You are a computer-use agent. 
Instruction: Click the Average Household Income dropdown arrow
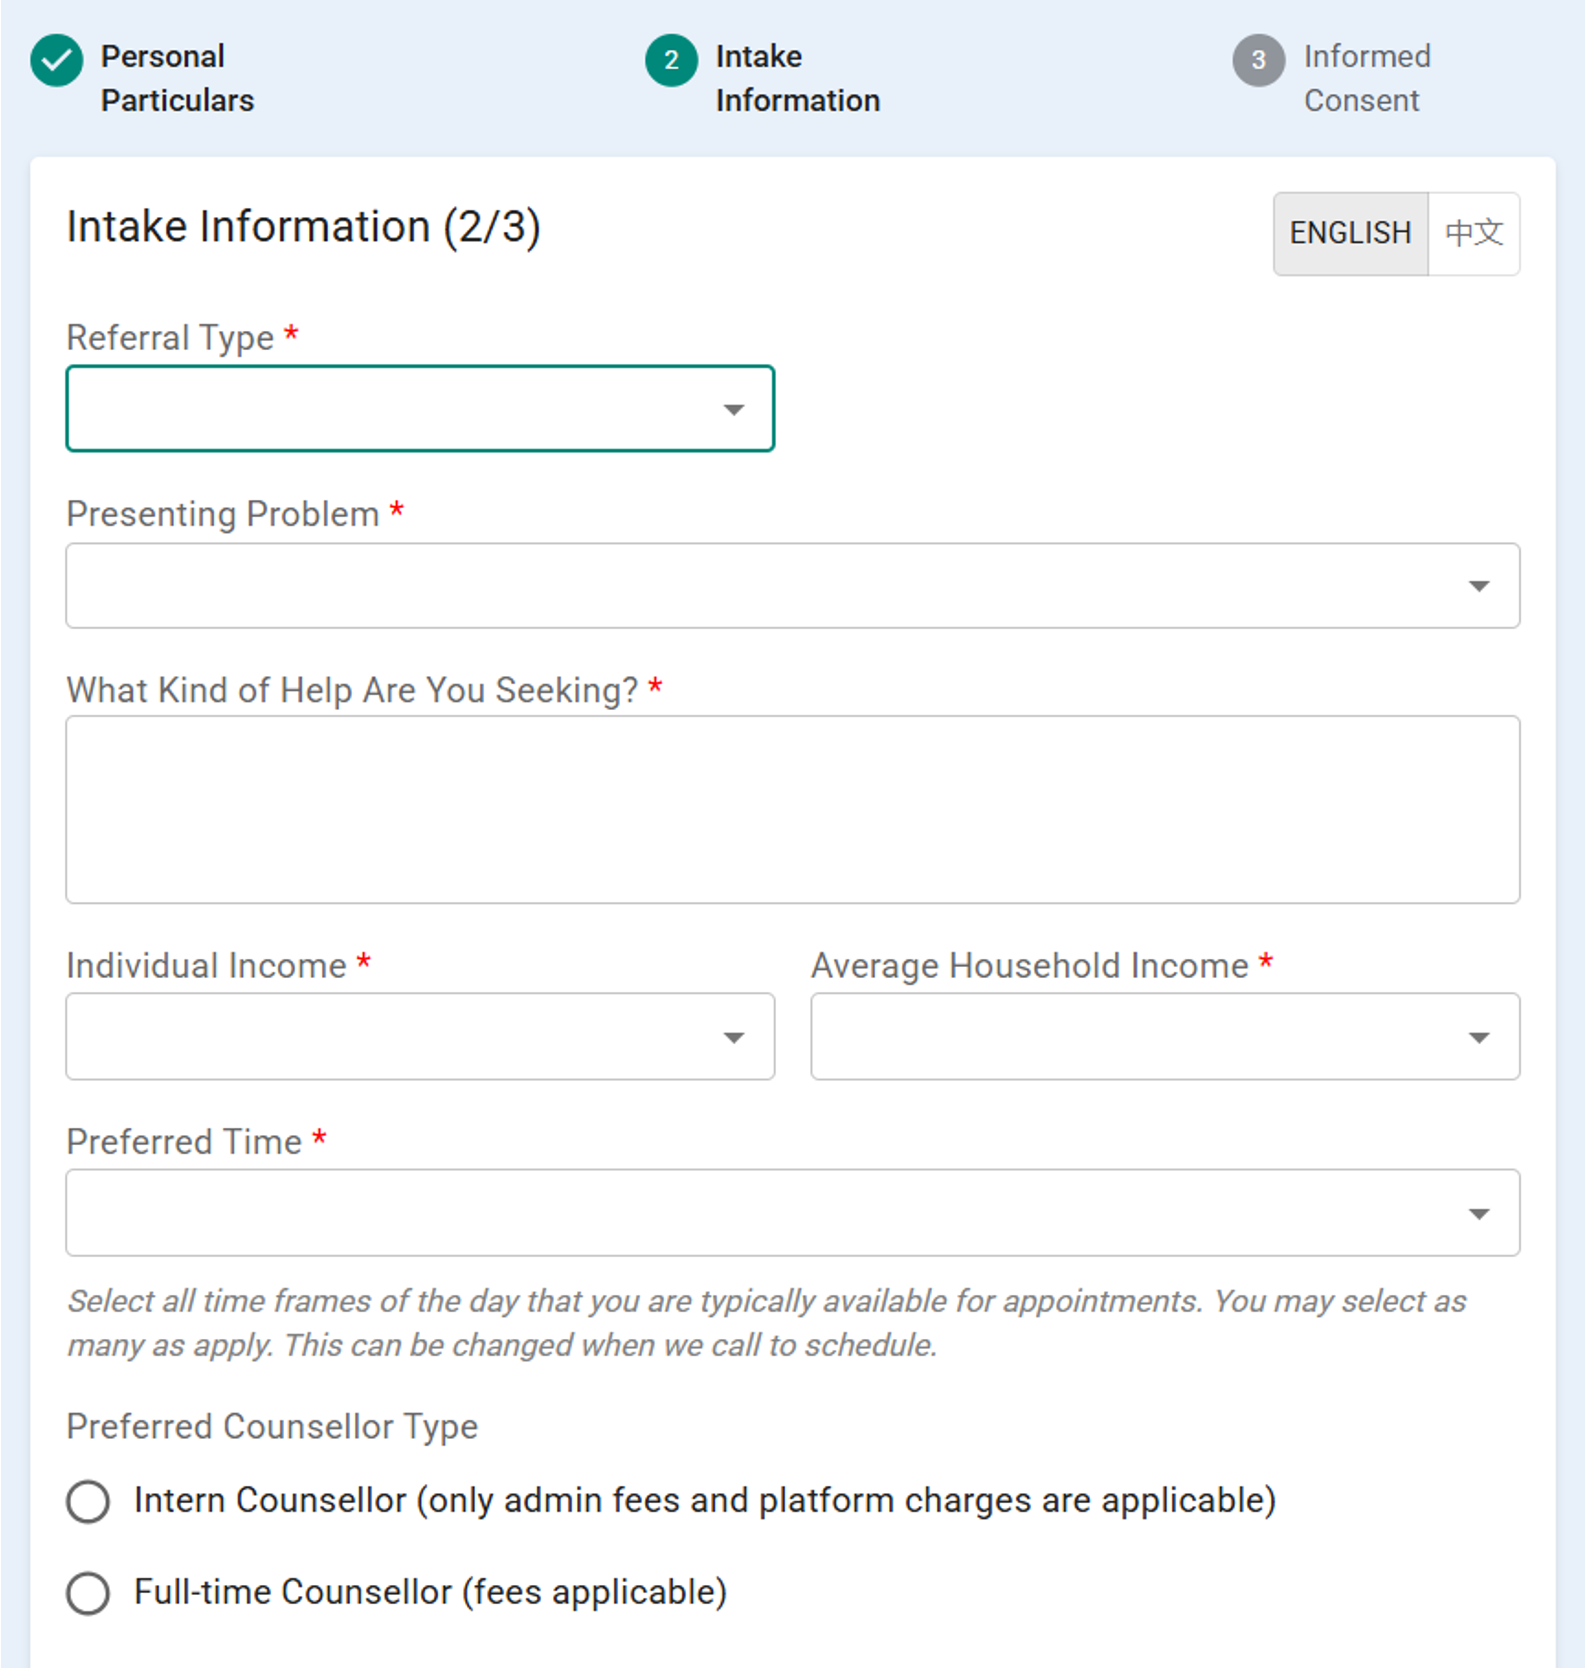pyautogui.click(x=1478, y=1038)
